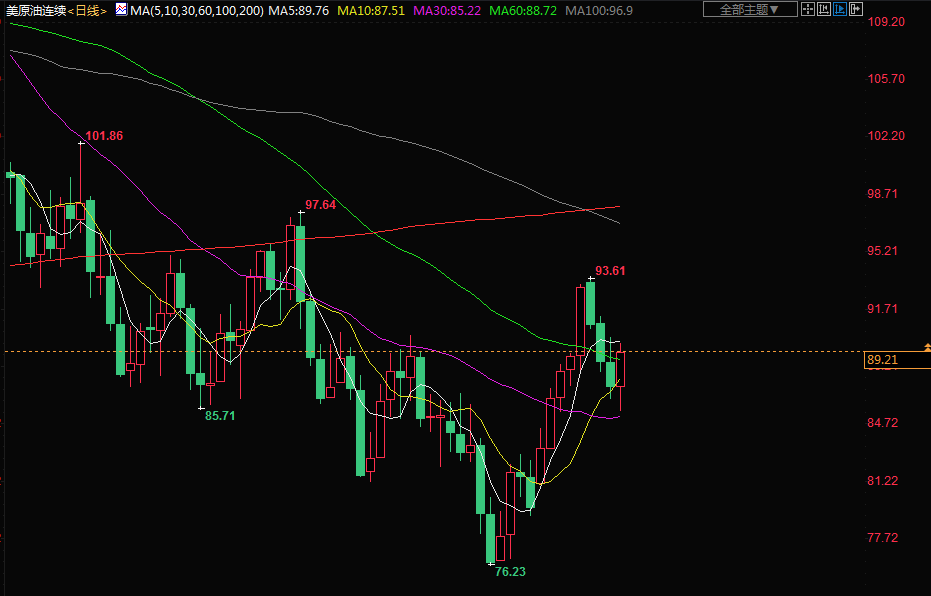Viewport: 931px width, 596px height.
Task: Click the exit arrow icon at top right
Action: (856, 9)
